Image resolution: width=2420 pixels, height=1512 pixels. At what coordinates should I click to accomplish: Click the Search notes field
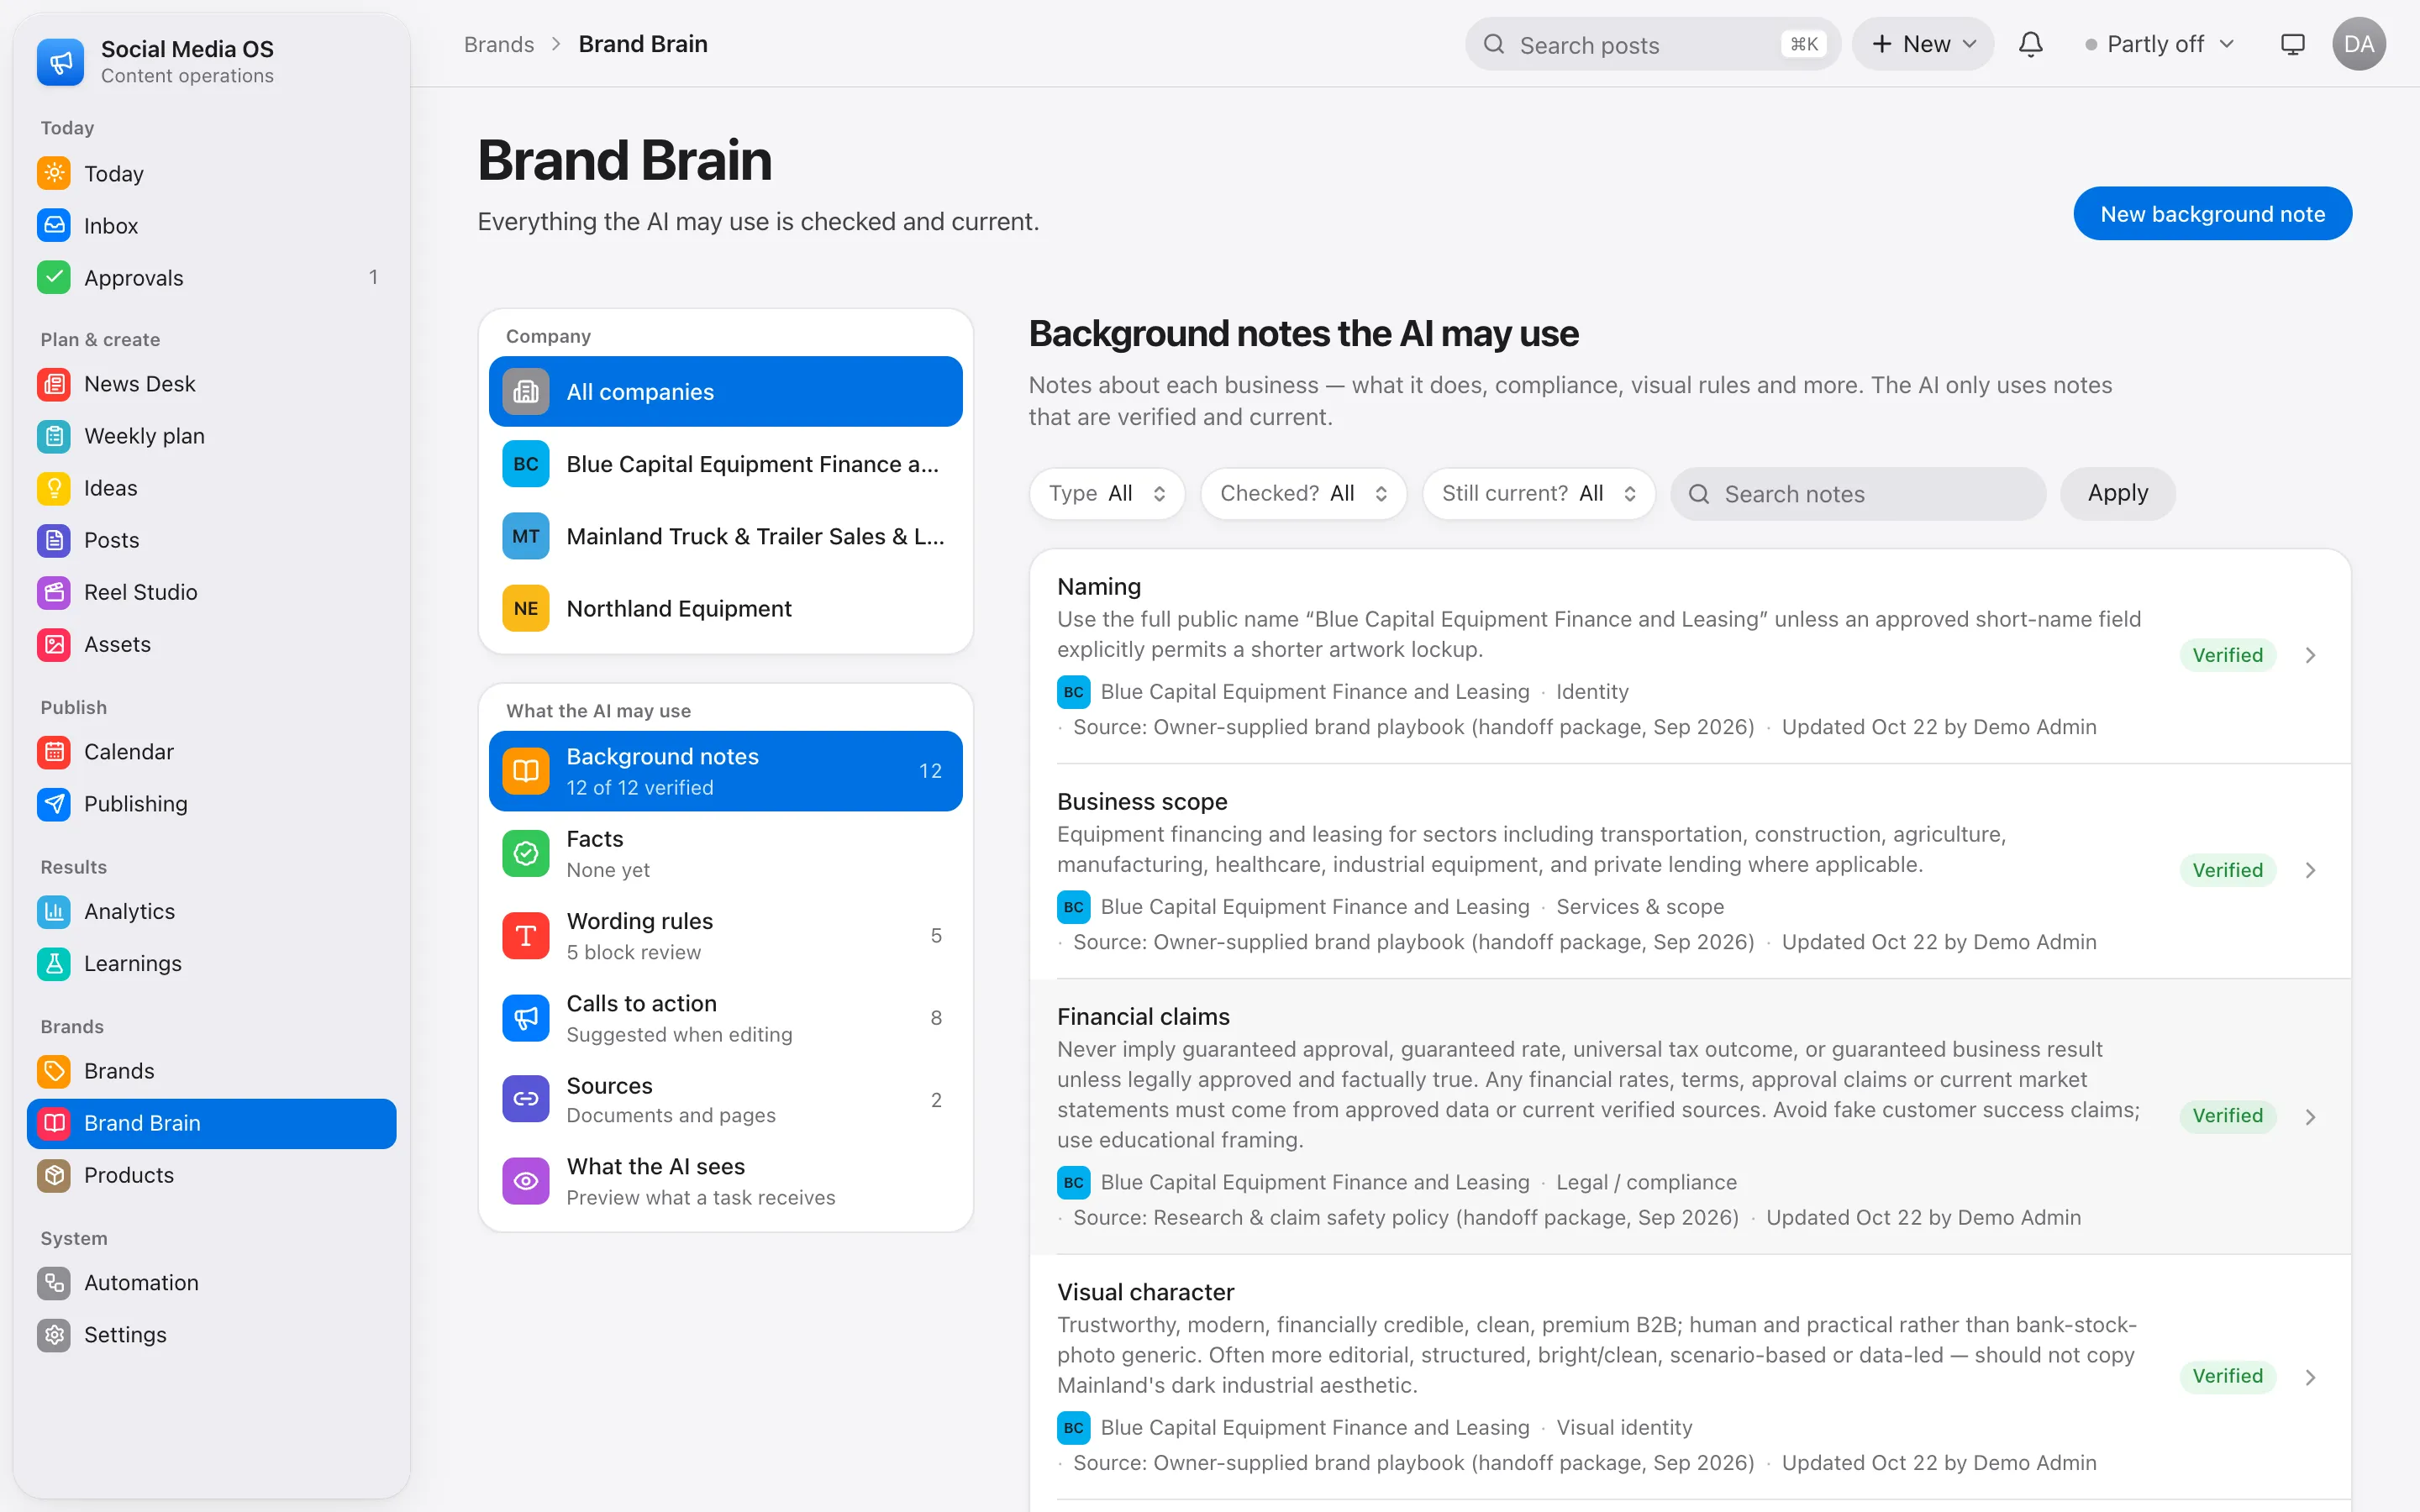[1858, 493]
